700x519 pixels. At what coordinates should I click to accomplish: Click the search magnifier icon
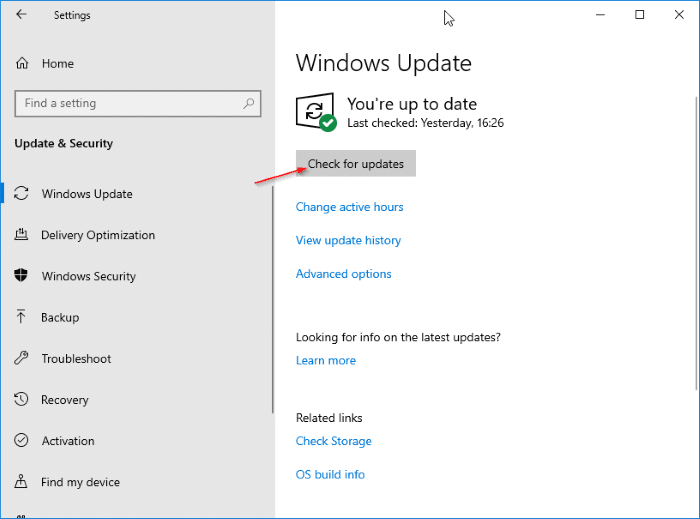[249, 104]
